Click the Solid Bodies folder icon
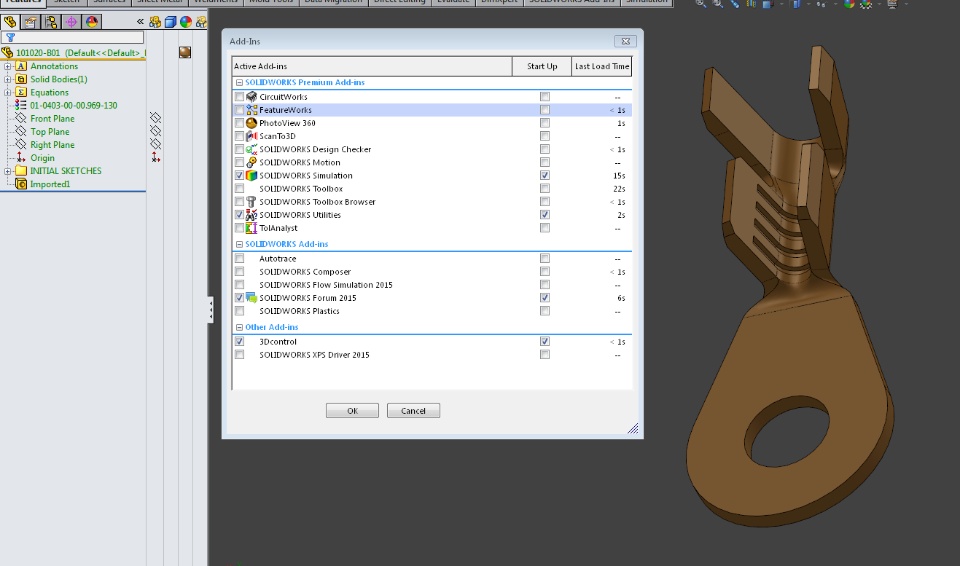Screen dimensions: 960x566 [x=21, y=79]
